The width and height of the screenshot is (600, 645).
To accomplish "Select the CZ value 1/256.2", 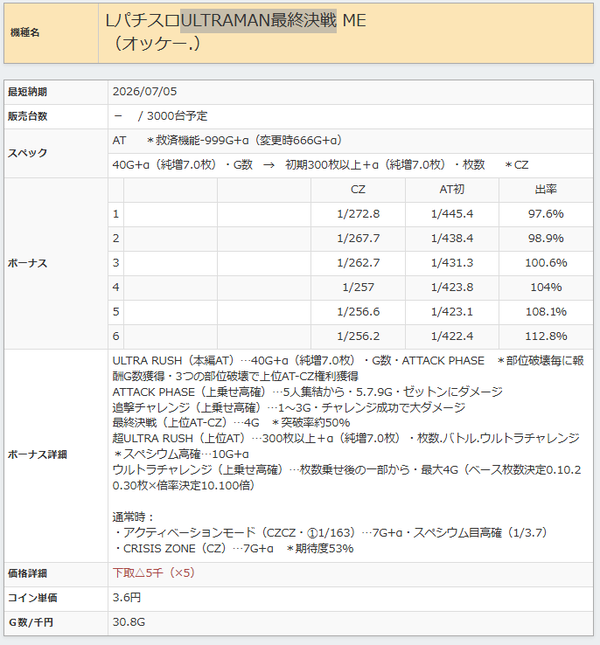I will tap(358, 336).
